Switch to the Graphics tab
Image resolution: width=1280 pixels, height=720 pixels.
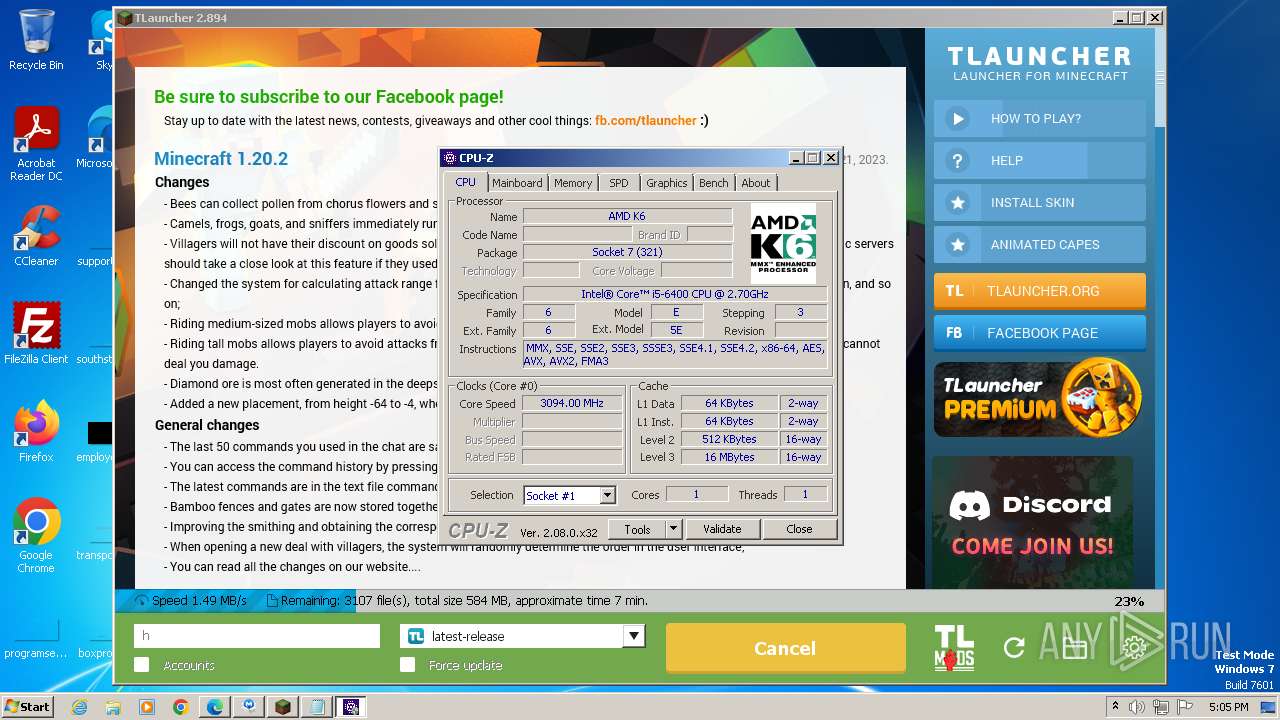667,183
